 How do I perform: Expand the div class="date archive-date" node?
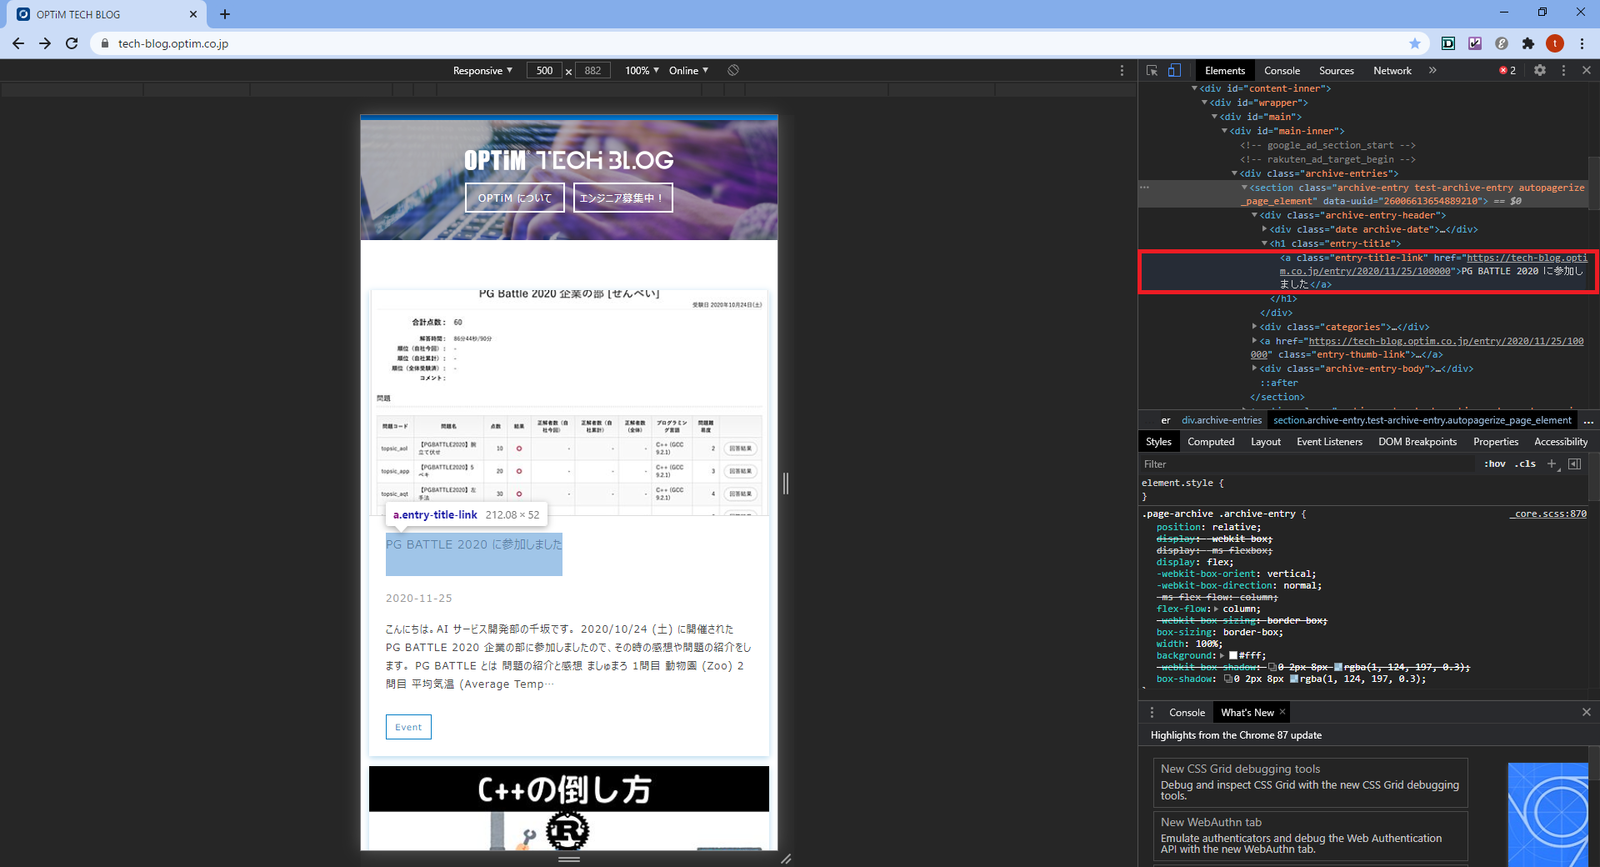[1264, 229]
